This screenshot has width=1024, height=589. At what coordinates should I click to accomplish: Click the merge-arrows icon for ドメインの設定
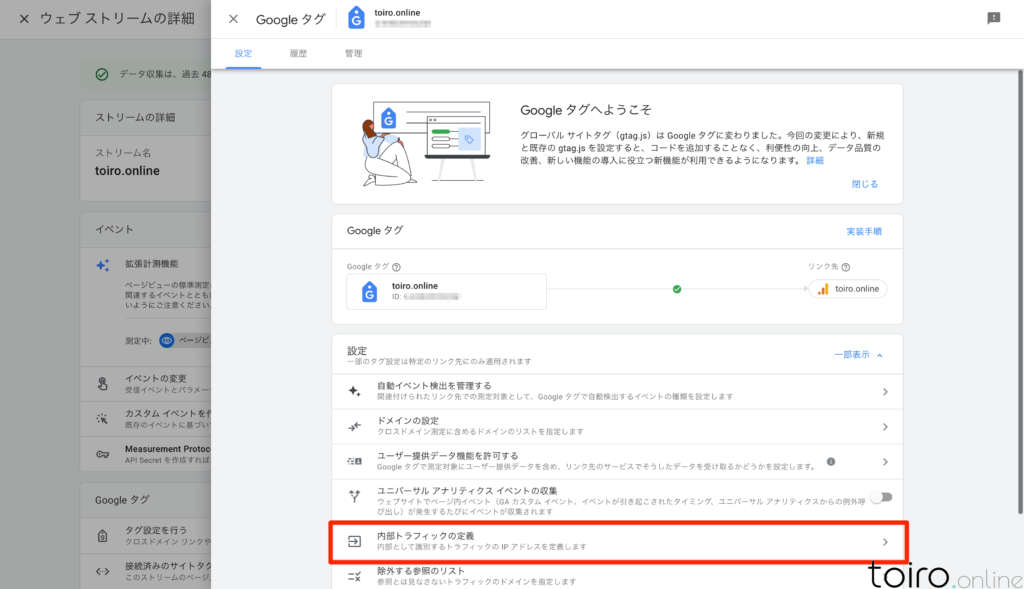pos(354,426)
